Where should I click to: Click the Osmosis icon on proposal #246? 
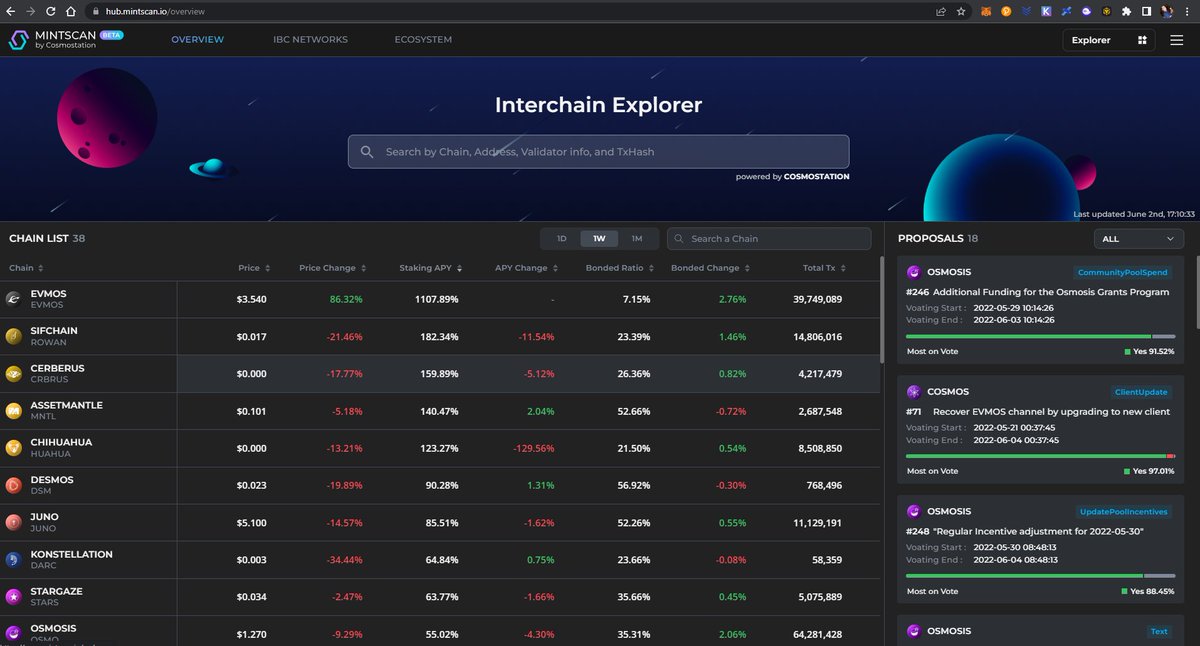click(x=913, y=272)
